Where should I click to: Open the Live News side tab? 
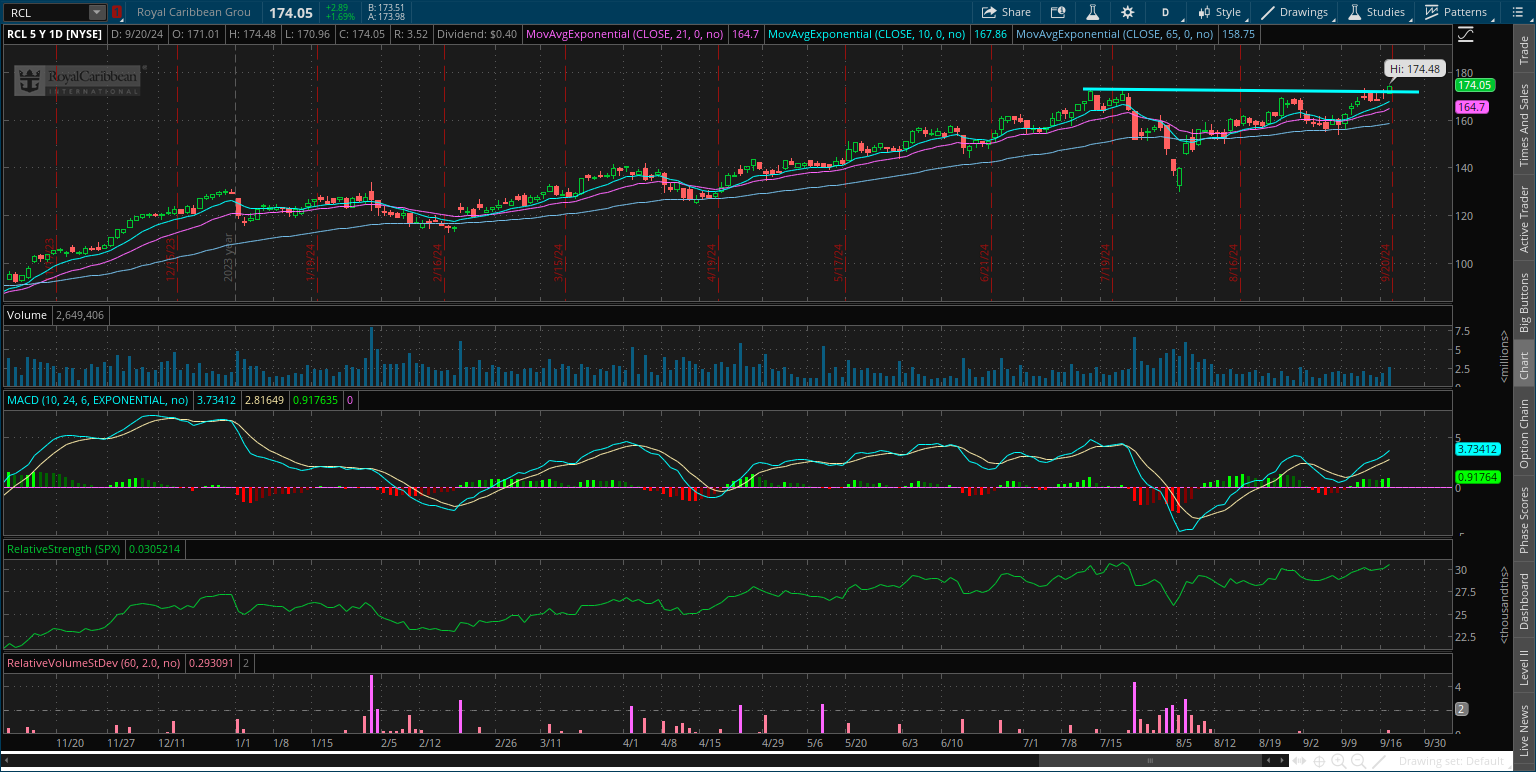[1524, 728]
